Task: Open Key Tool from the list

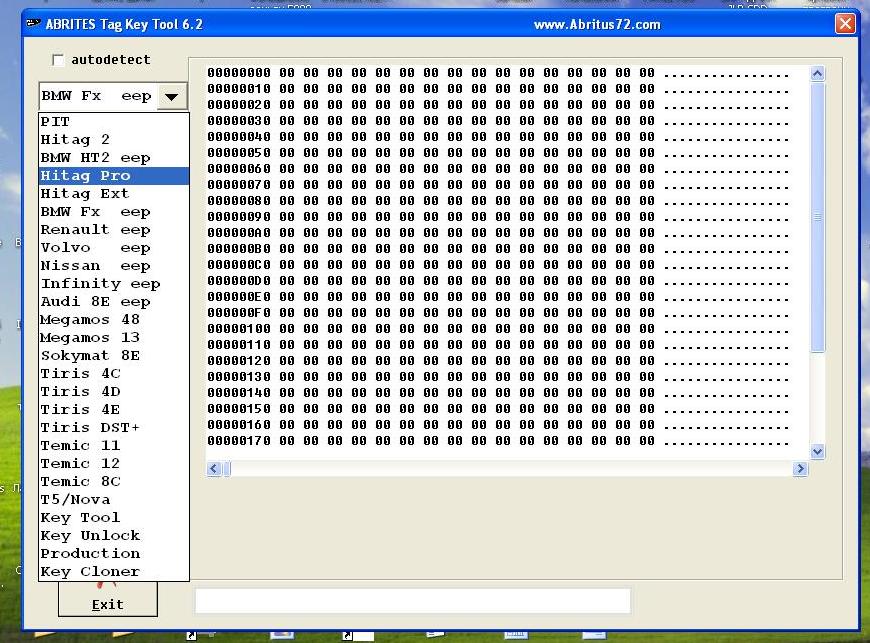Action: tap(114, 518)
